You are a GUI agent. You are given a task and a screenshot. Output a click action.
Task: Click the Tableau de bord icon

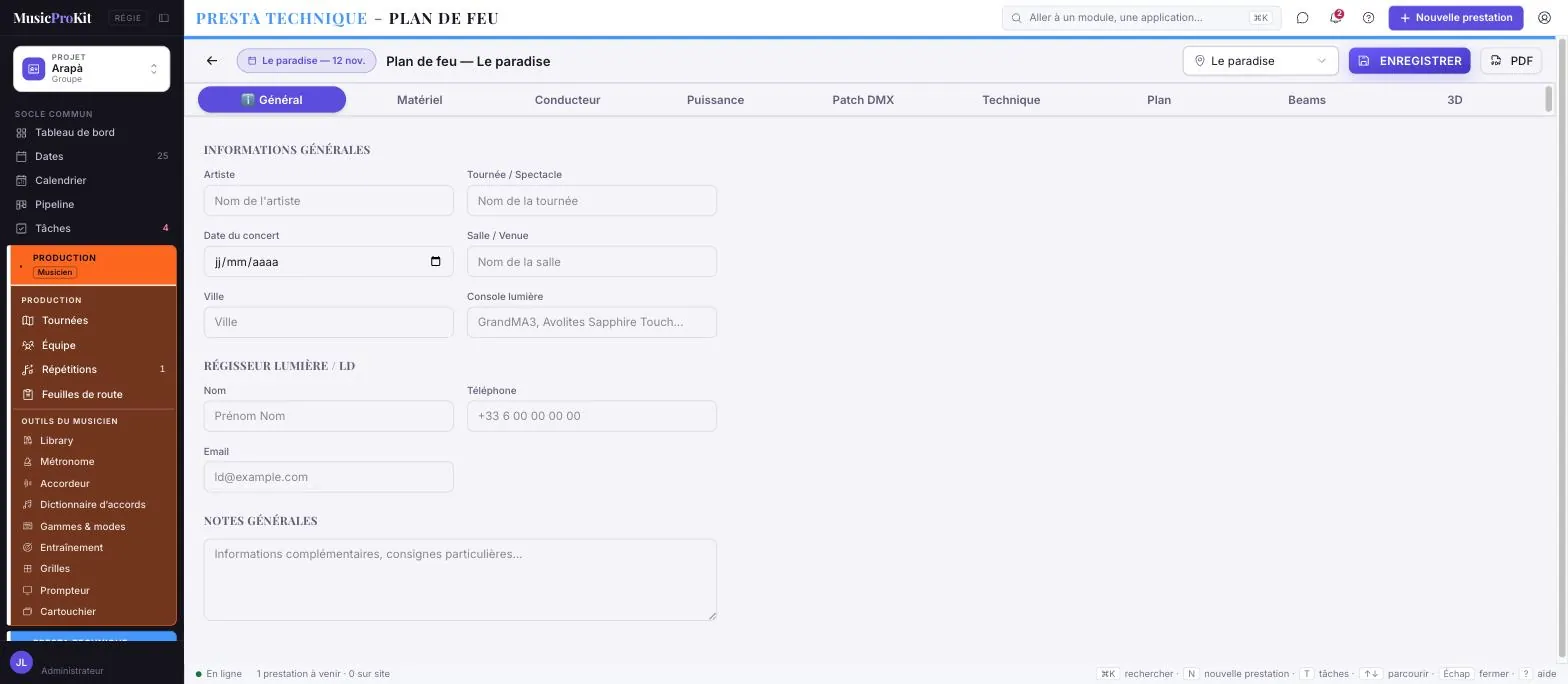click(x=21, y=133)
